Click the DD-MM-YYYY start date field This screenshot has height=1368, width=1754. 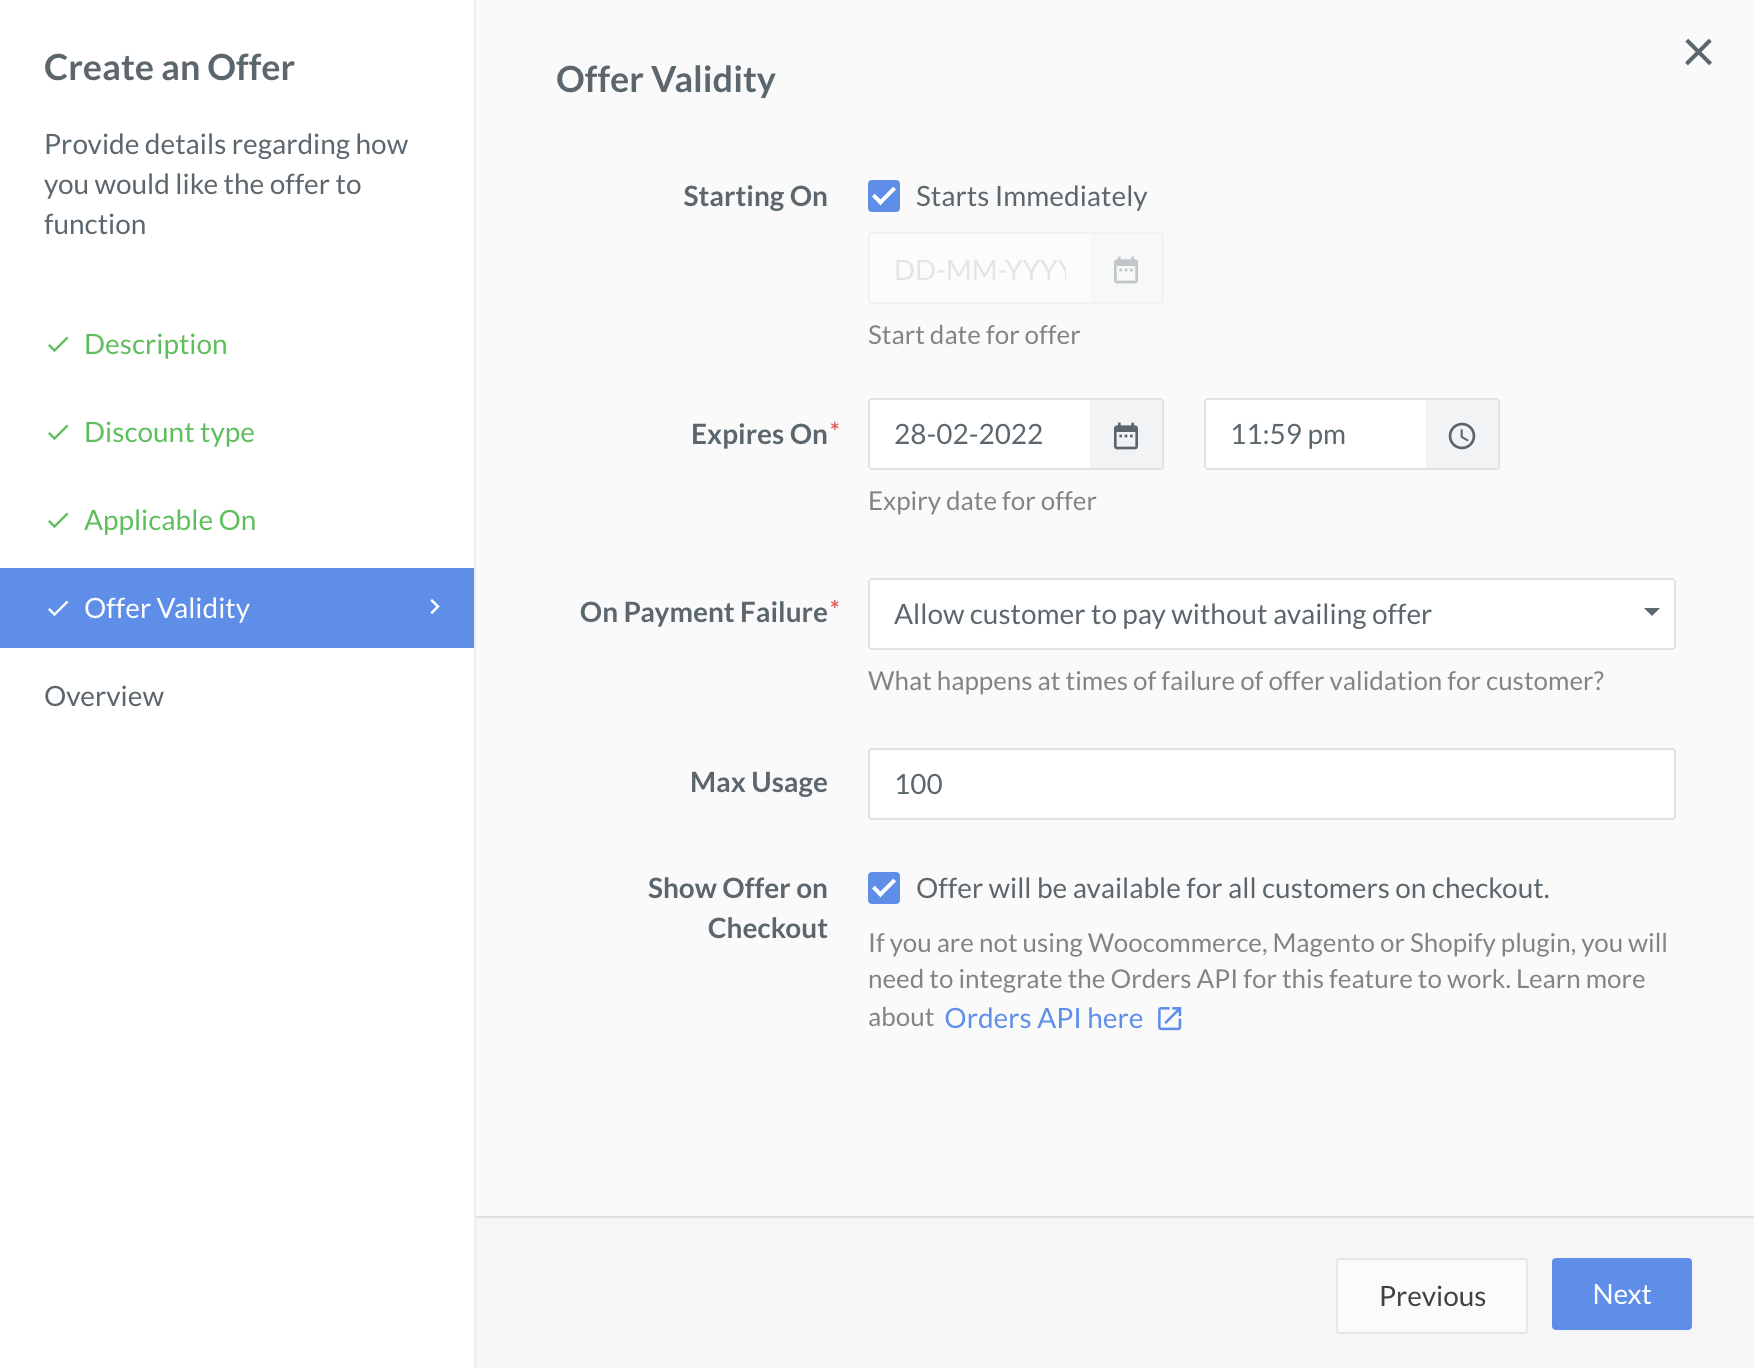tap(979, 269)
